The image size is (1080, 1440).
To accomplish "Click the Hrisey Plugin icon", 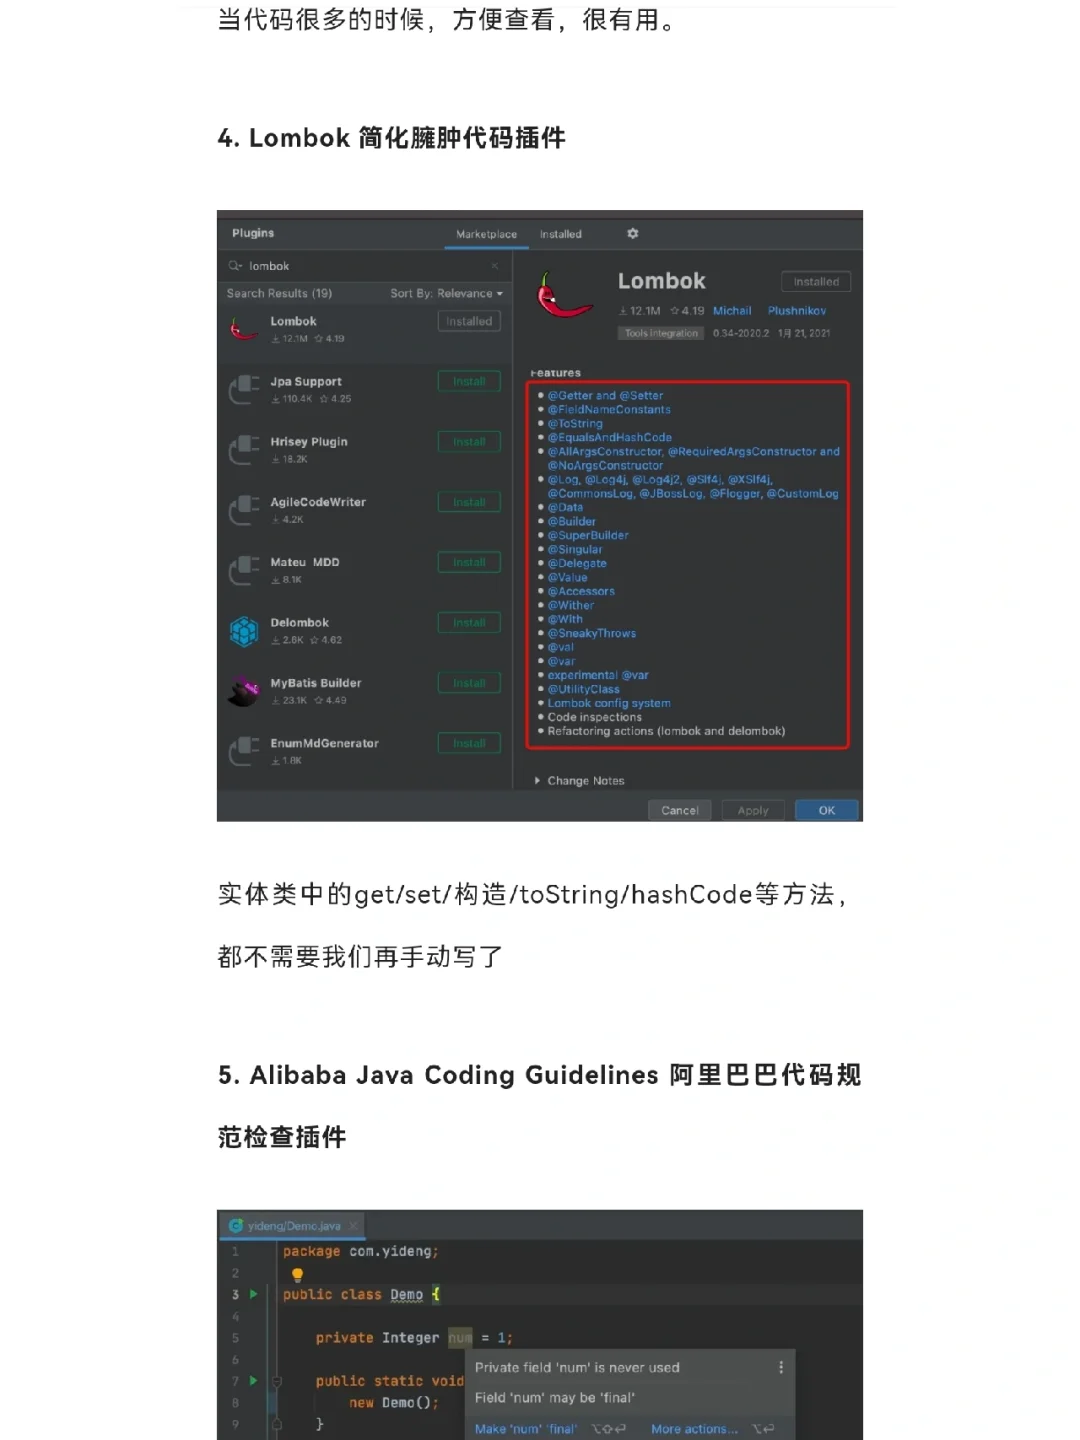I will 245,450.
